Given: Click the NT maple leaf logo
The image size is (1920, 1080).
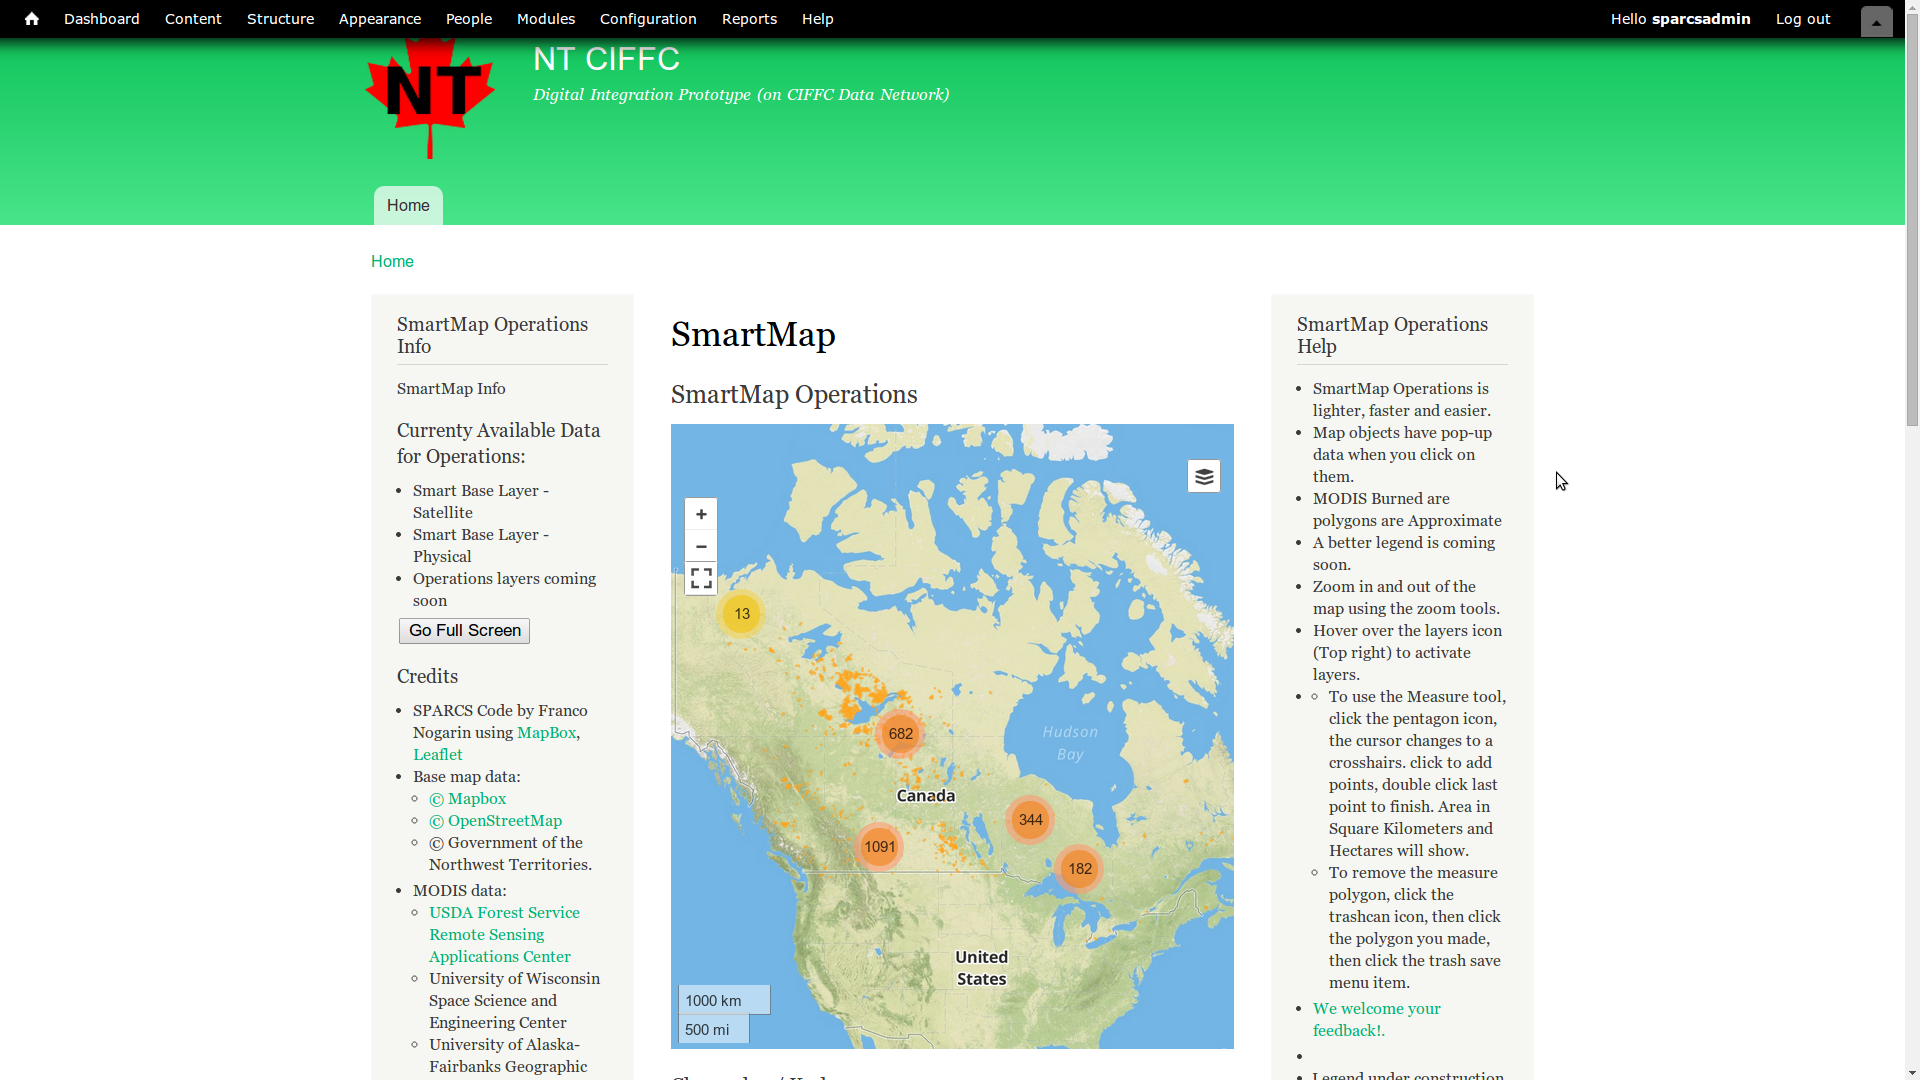Looking at the screenshot, I should (x=430, y=97).
